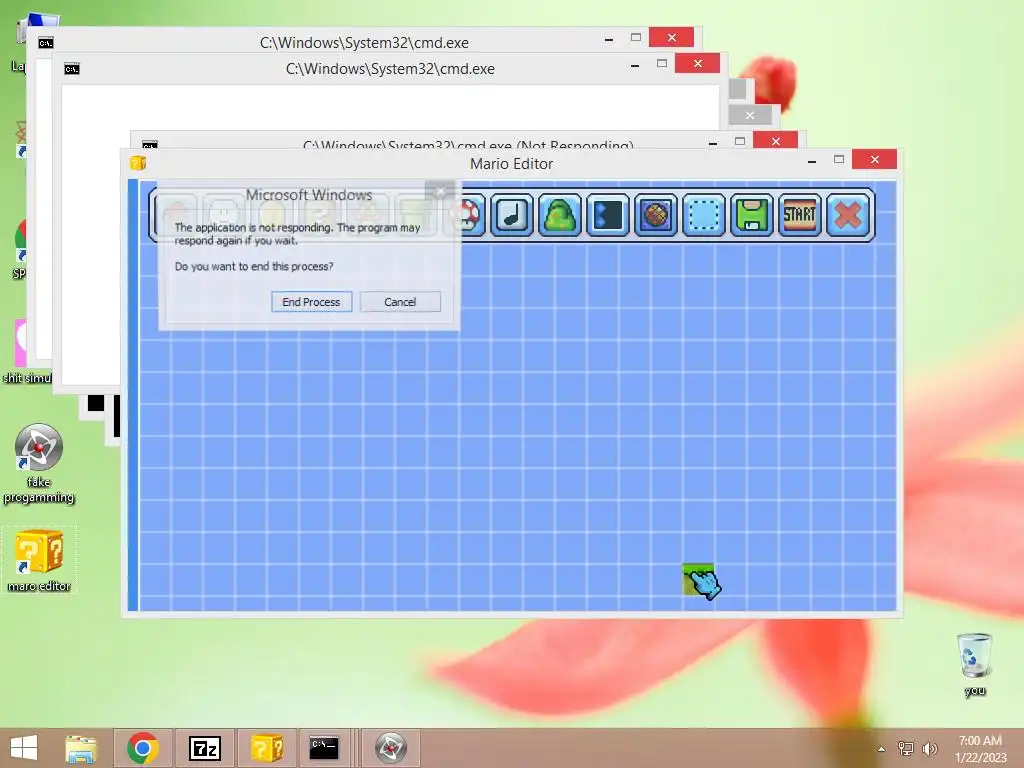The width and height of the screenshot is (1024, 768).
Task: Open the volume tray icon
Action: click(x=929, y=748)
